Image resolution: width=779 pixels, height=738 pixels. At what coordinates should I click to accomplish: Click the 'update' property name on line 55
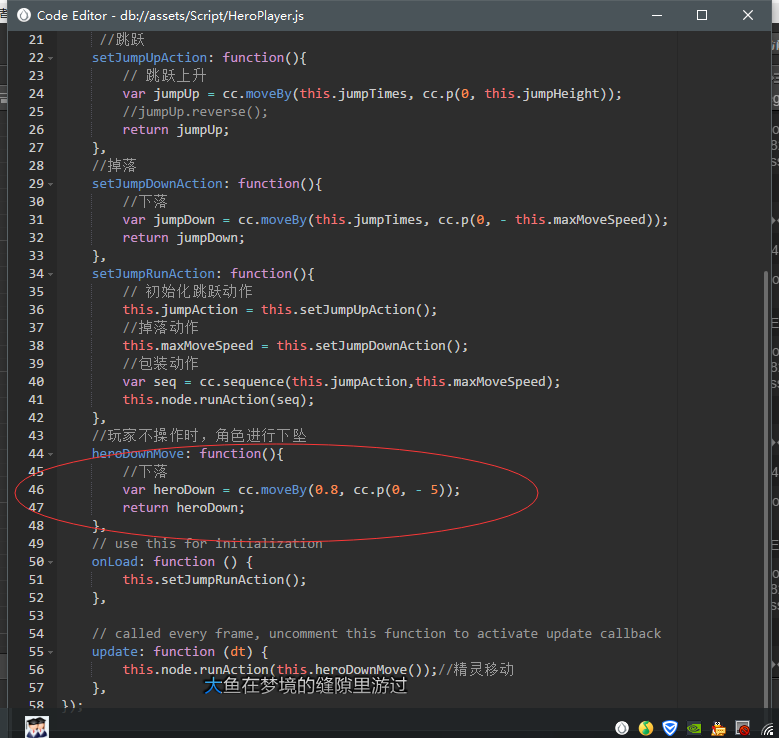(115, 652)
